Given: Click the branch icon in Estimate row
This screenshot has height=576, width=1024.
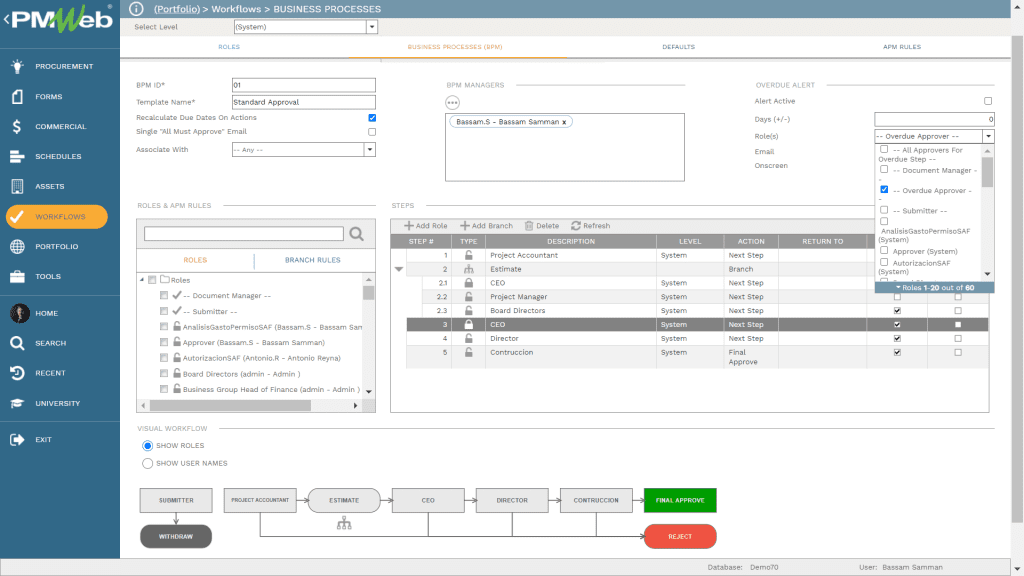Looking at the screenshot, I should click(468, 269).
